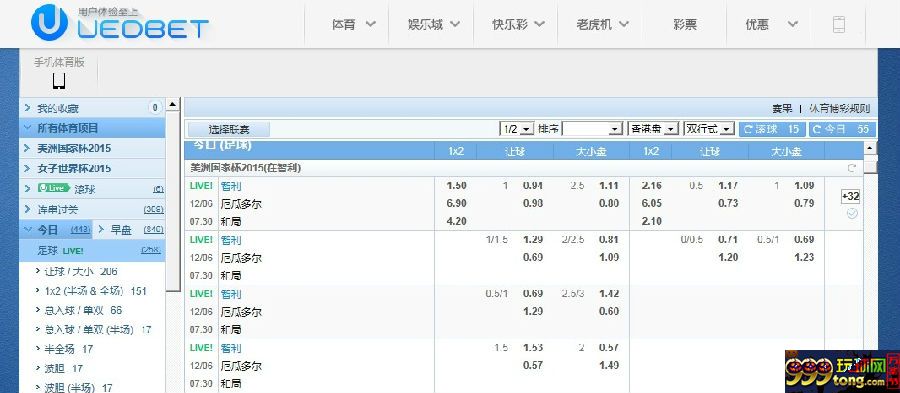Switch to the 早盘 tab in the sidebar

129,229
